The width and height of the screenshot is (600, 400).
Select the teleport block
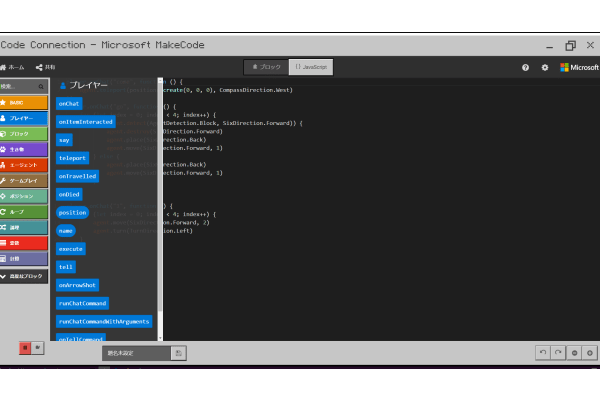72,158
